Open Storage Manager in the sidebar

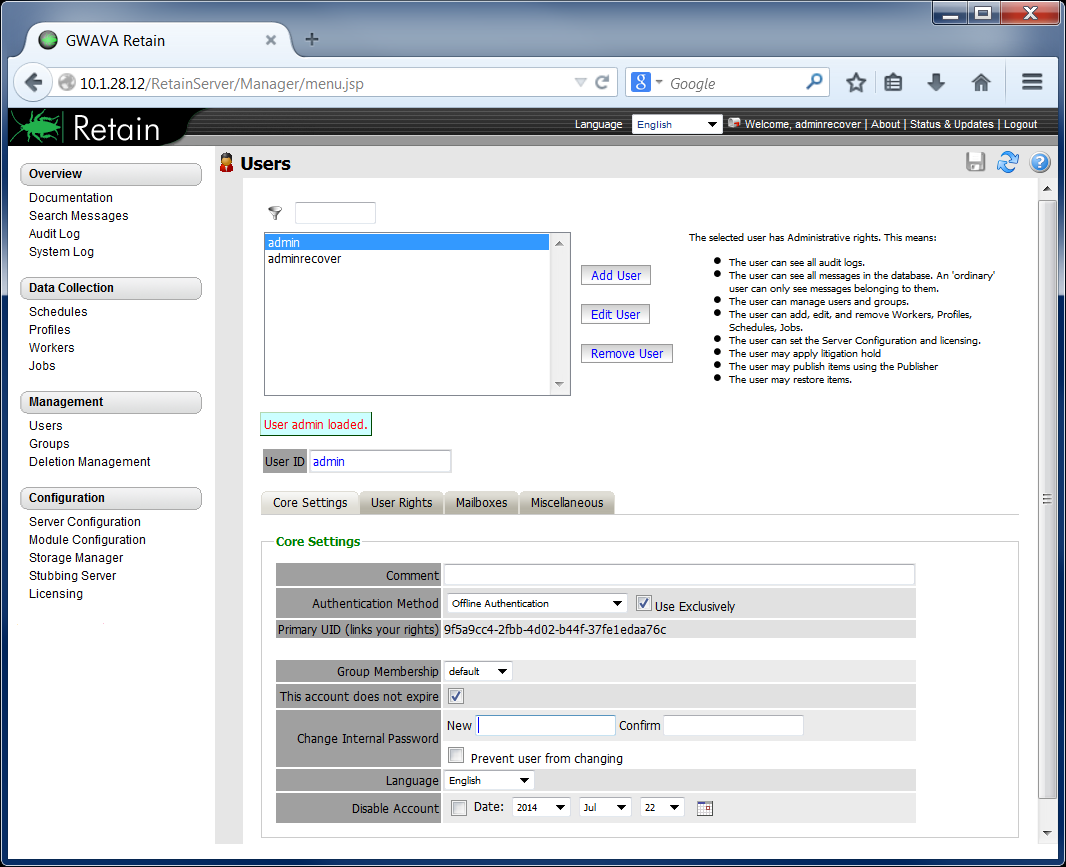76,558
